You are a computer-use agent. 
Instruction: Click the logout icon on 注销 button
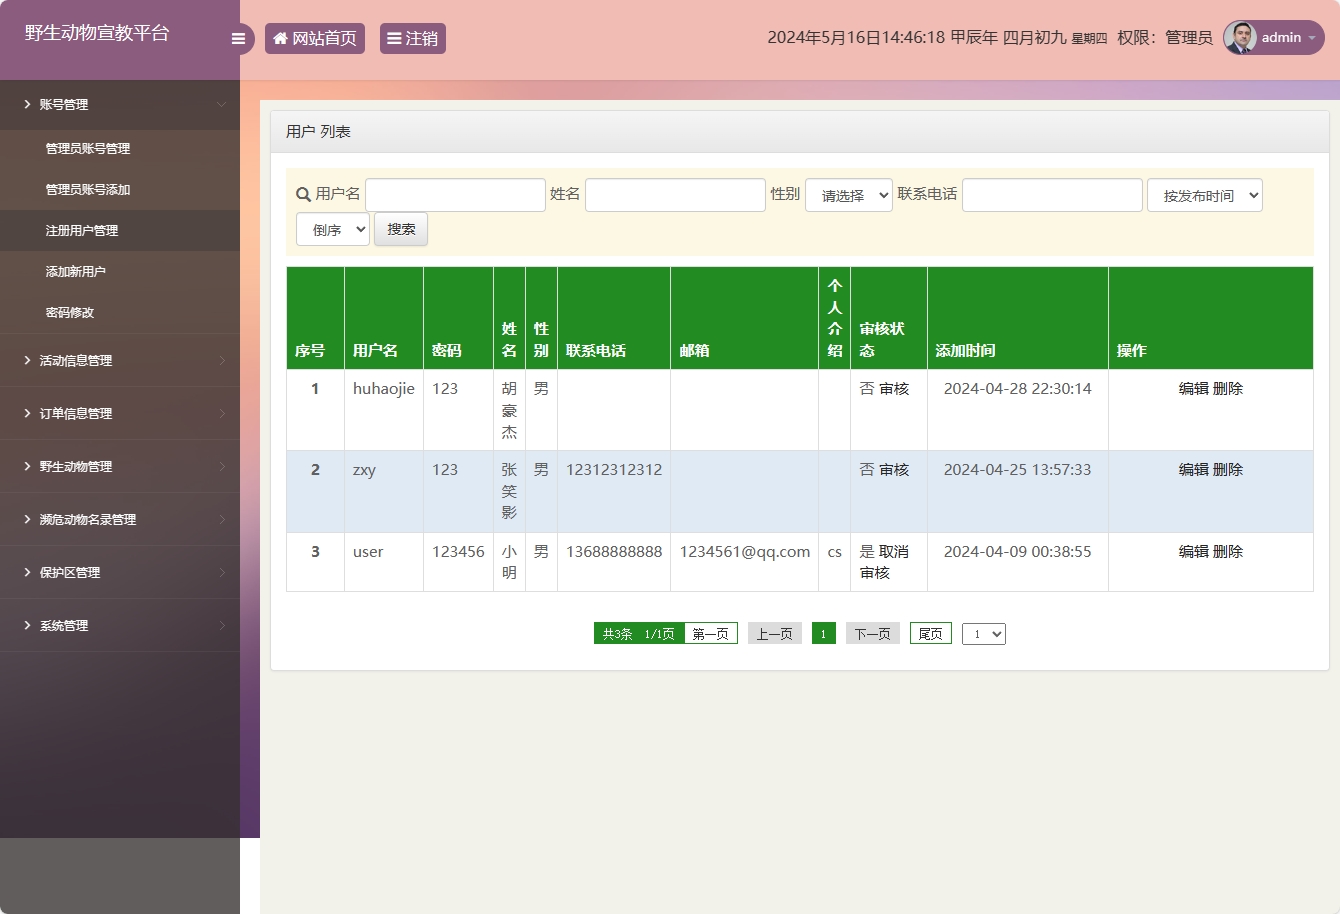coord(392,38)
